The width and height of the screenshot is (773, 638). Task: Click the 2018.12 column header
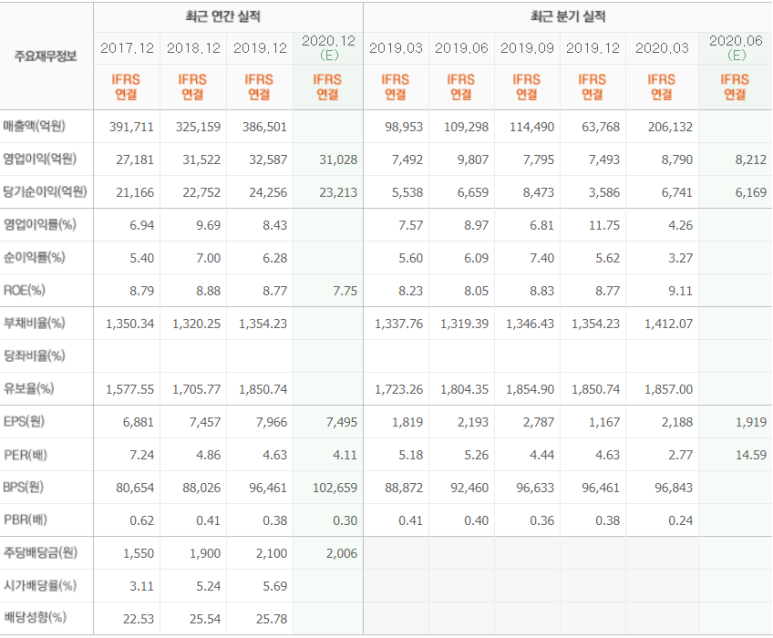[194, 48]
